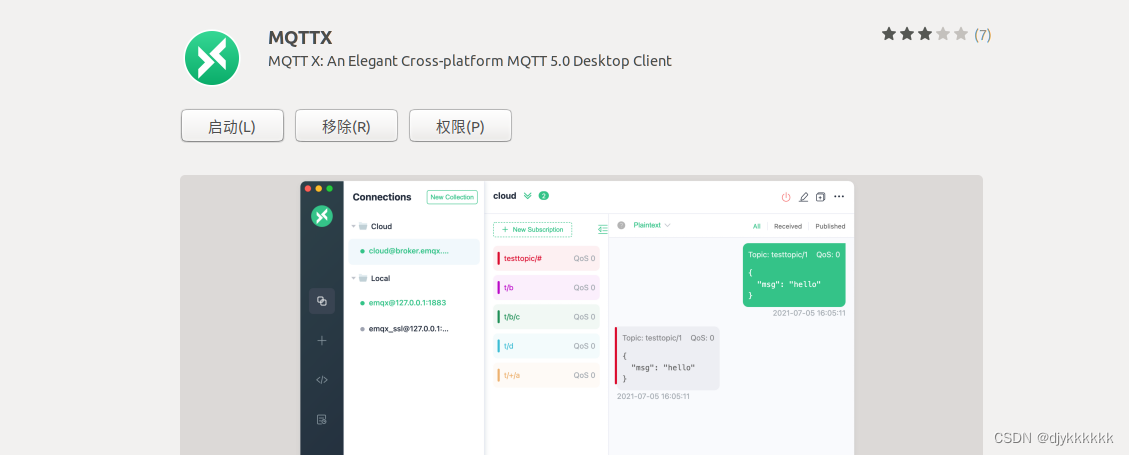The width and height of the screenshot is (1129, 455).
Task: Click the new window icon
Action: coord(821,197)
